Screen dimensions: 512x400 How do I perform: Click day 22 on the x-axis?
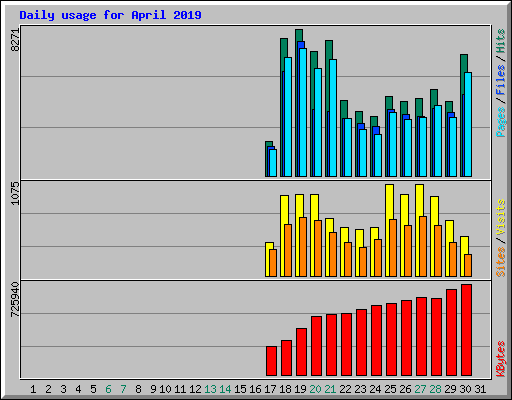click(345, 389)
